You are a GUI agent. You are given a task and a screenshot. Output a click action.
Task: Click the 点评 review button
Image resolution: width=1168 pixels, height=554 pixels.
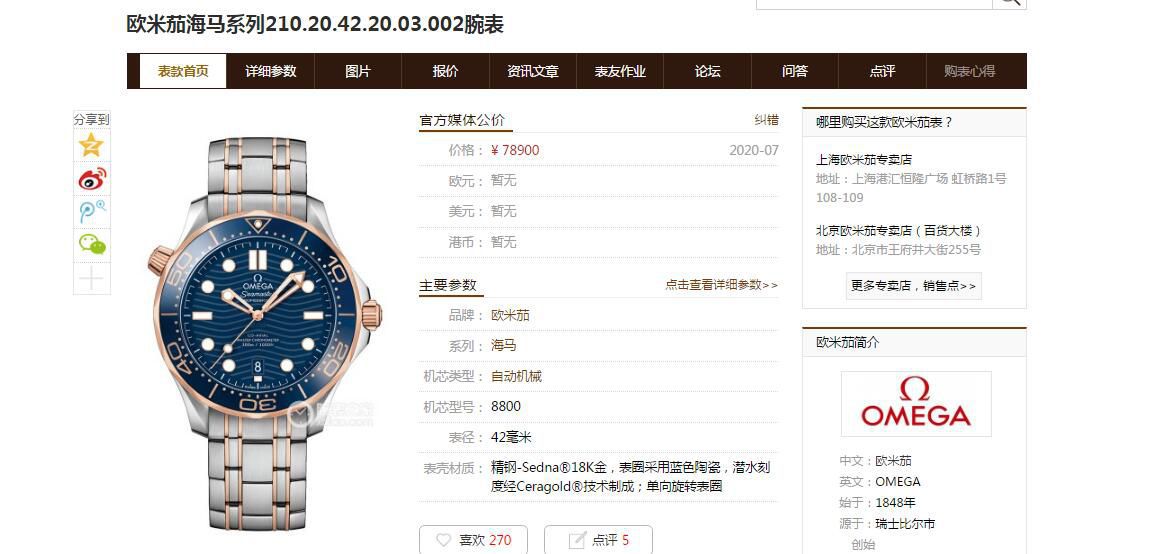pyautogui.click(x=599, y=540)
